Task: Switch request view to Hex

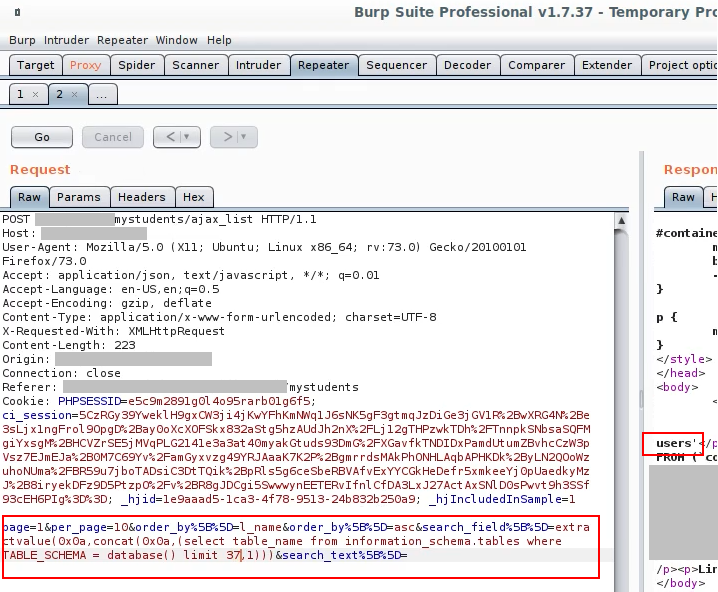Action: pyautogui.click(x=194, y=197)
